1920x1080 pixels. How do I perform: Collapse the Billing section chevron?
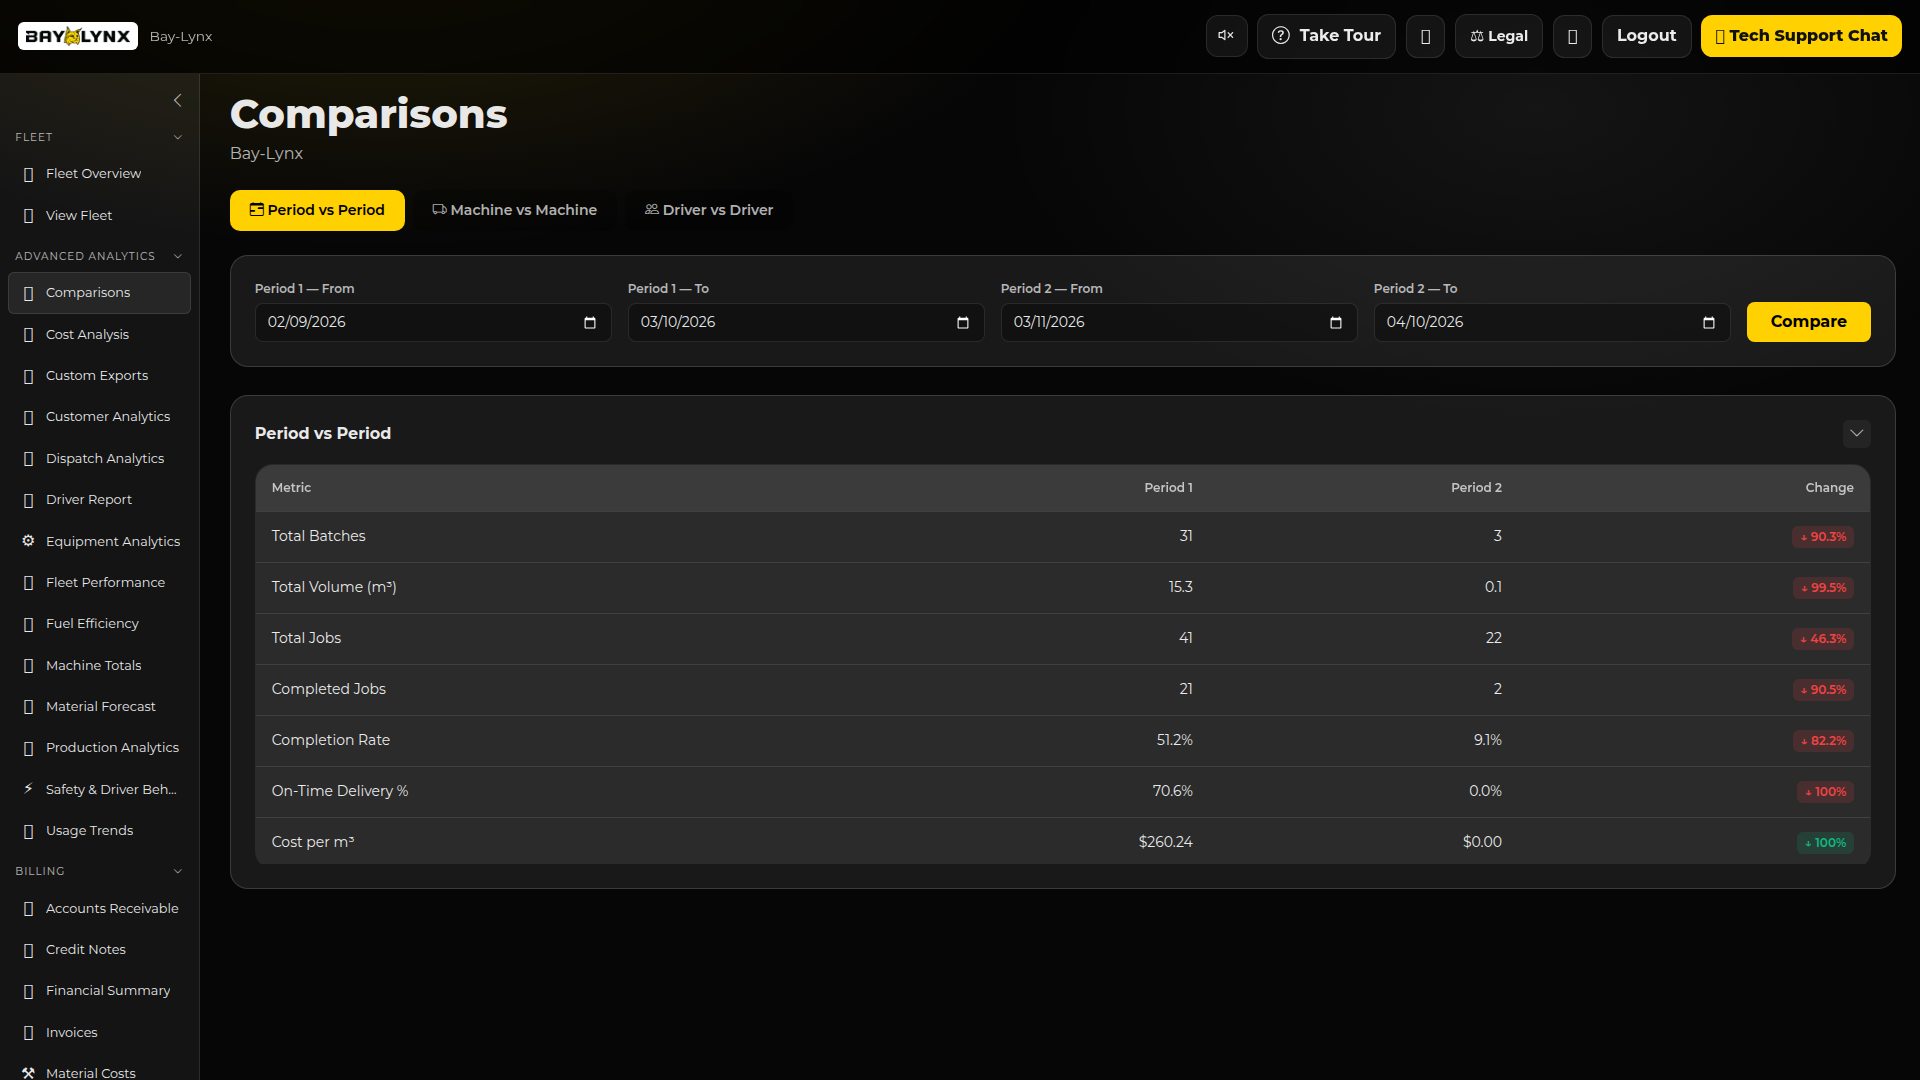(178, 871)
